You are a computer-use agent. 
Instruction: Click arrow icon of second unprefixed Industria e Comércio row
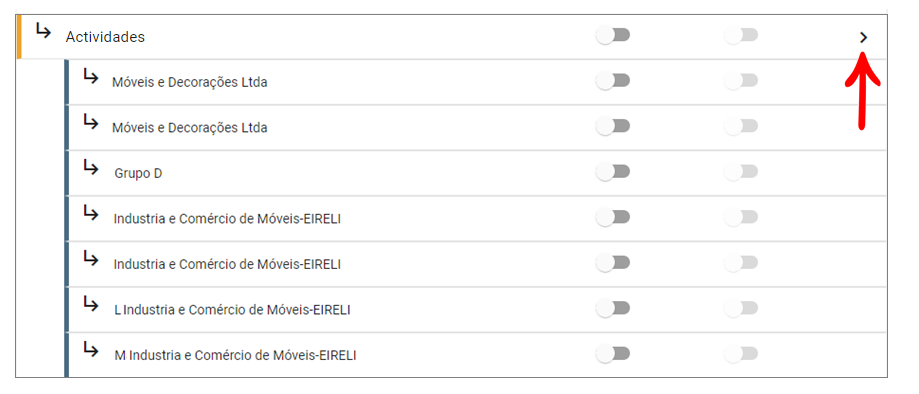click(90, 257)
